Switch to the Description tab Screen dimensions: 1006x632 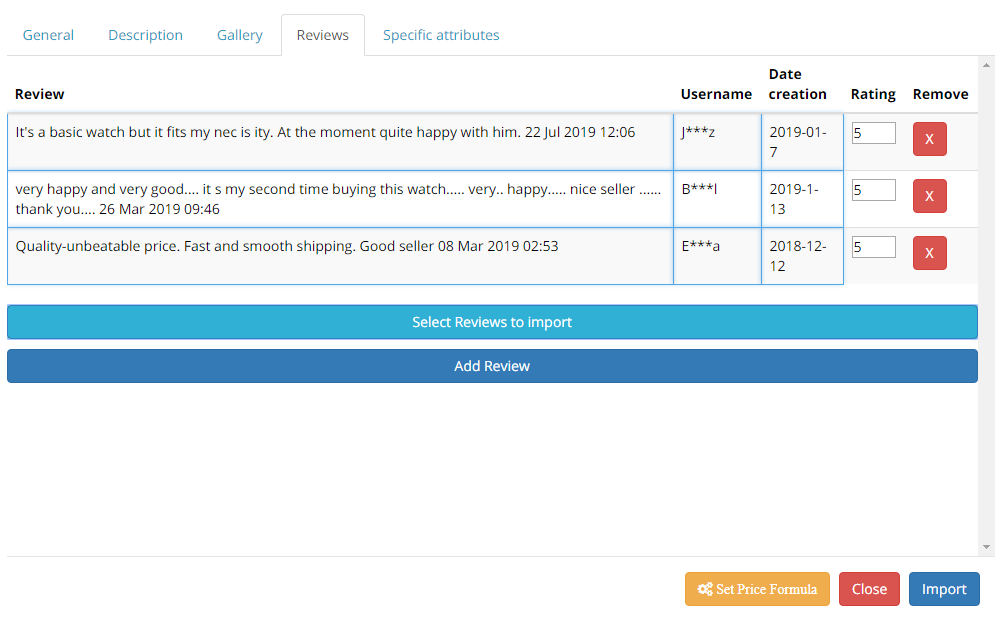tap(145, 35)
